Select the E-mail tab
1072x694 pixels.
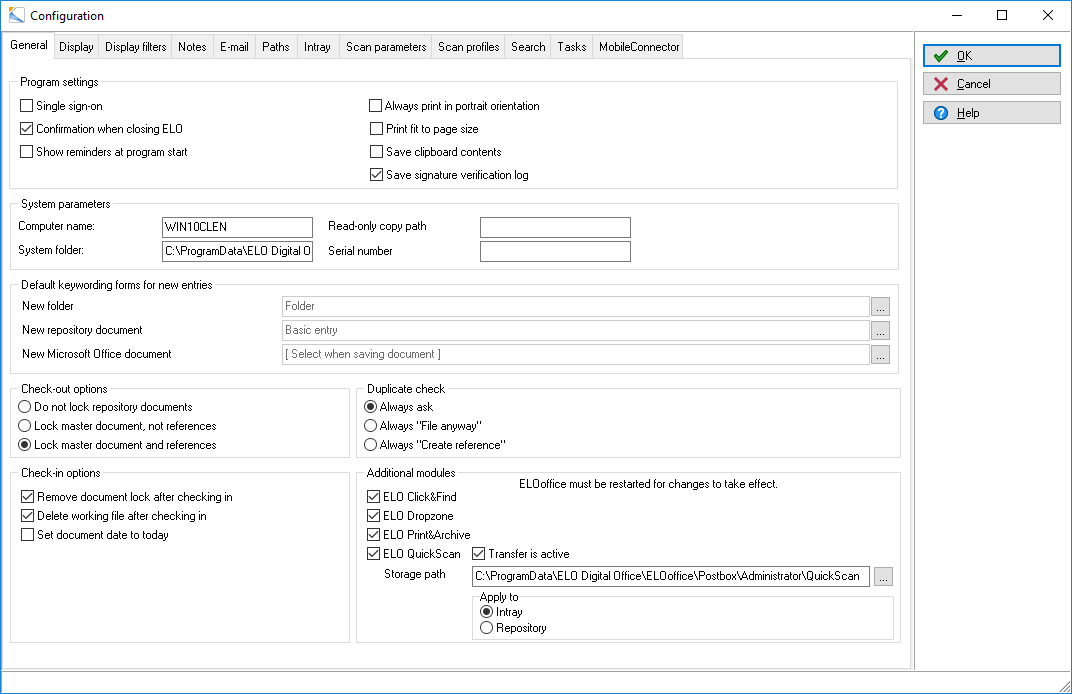click(x=234, y=46)
